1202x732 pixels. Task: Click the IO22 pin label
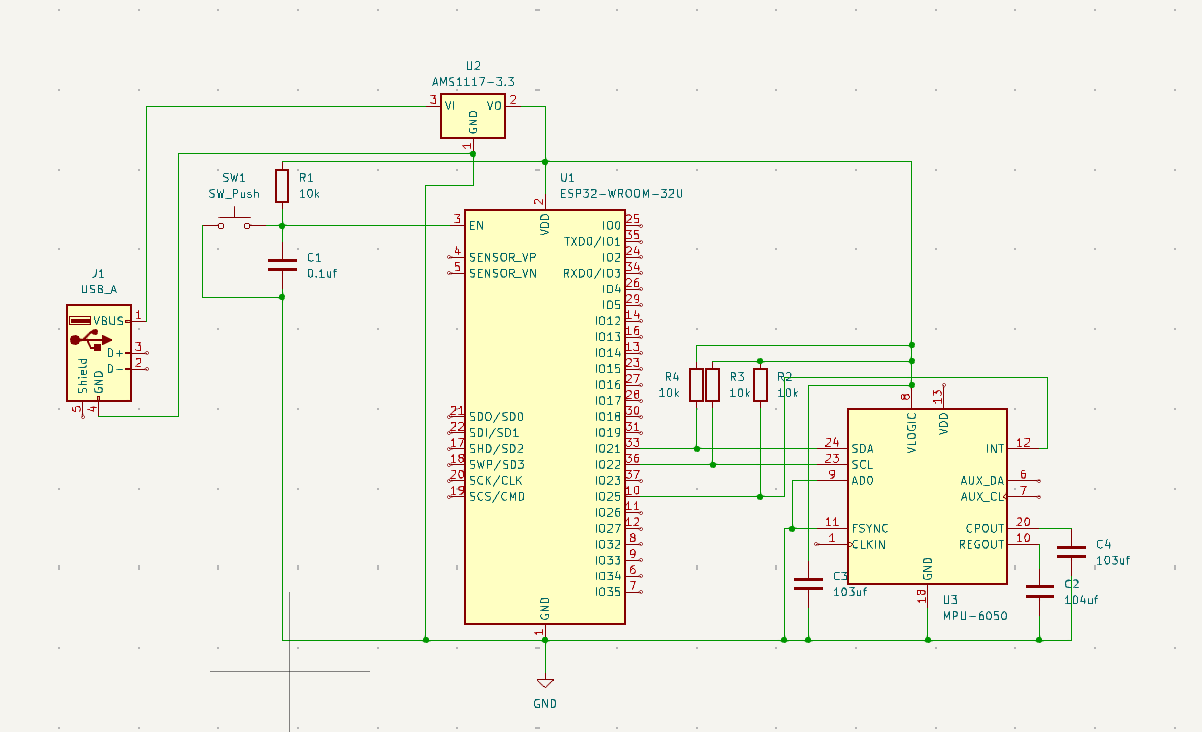(x=608, y=465)
